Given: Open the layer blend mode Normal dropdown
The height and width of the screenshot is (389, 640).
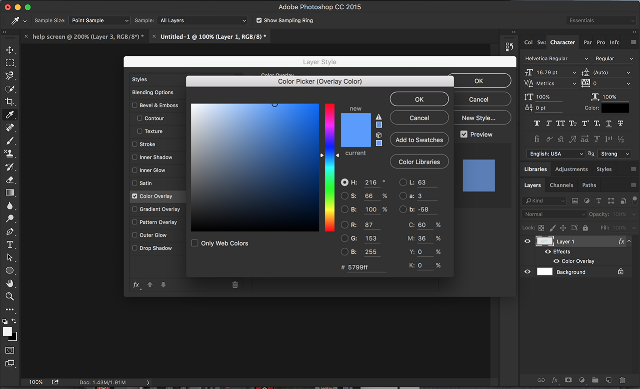Looking at the screenshot, I should tap(554, 214).
